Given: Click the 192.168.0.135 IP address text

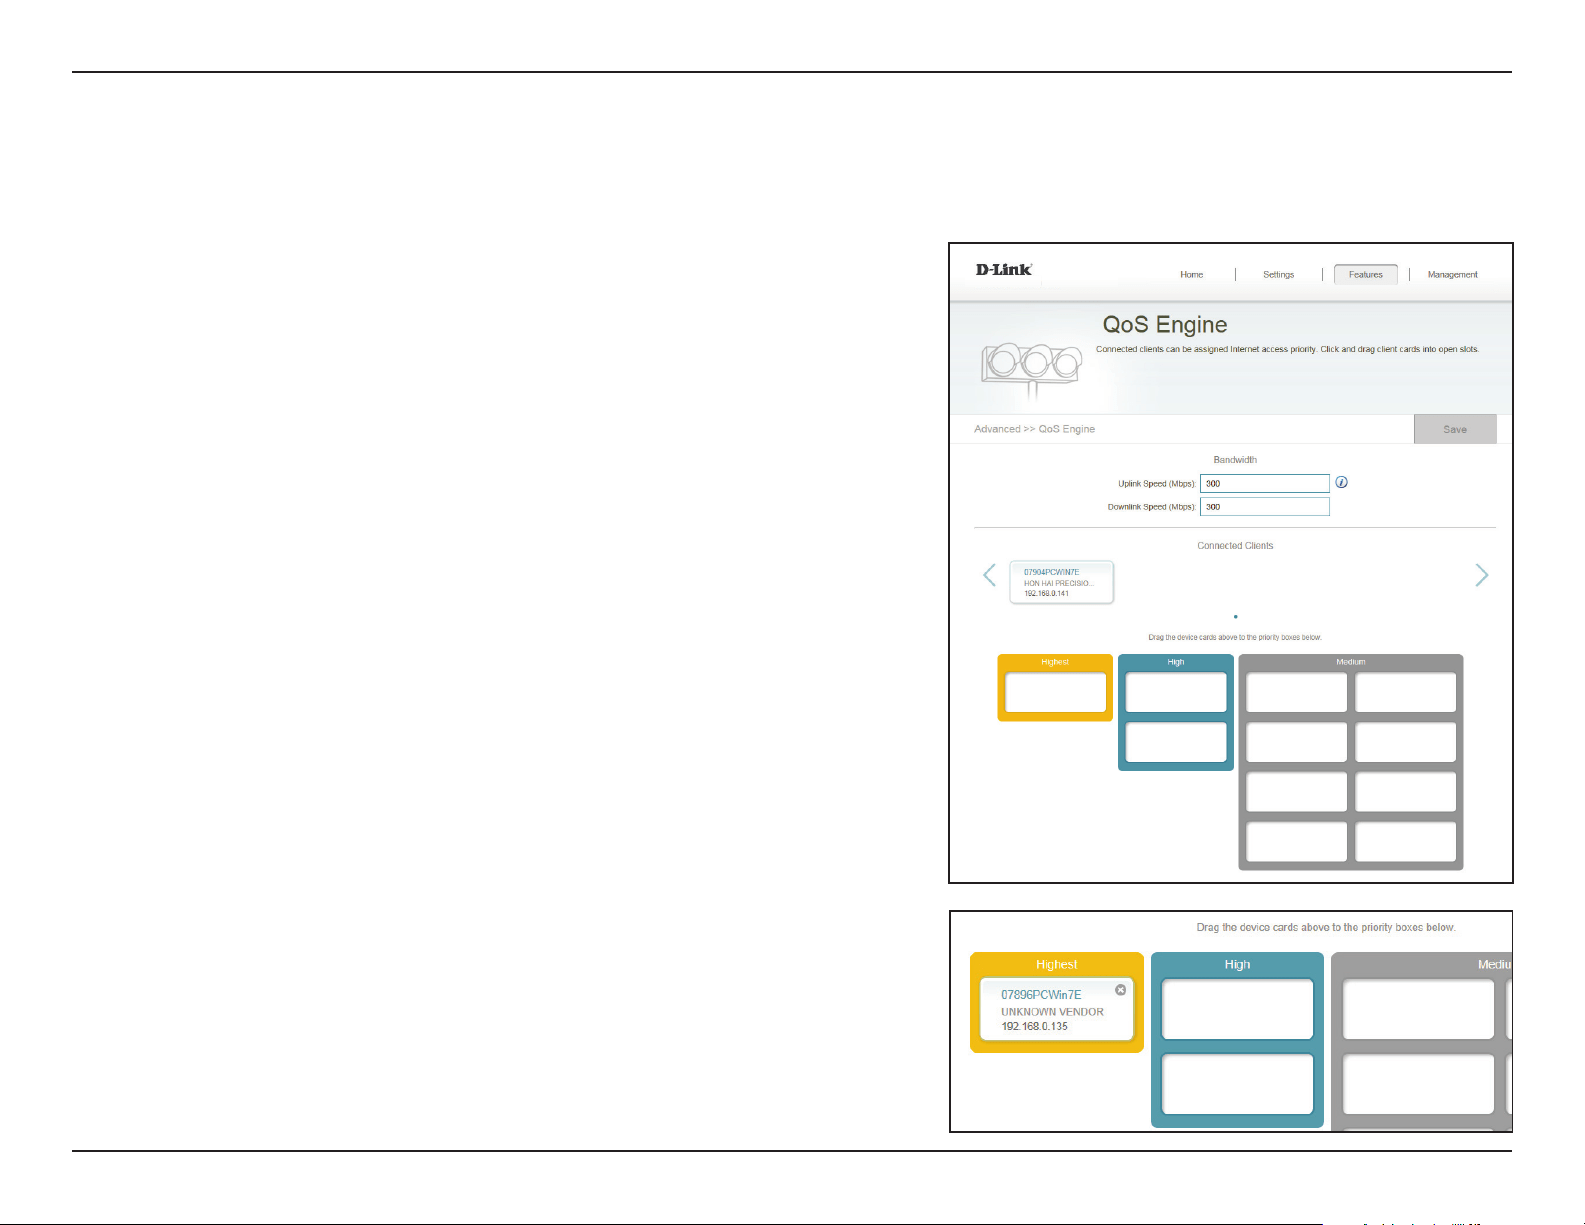Looking at the screenshot, I should 1034,1026.
